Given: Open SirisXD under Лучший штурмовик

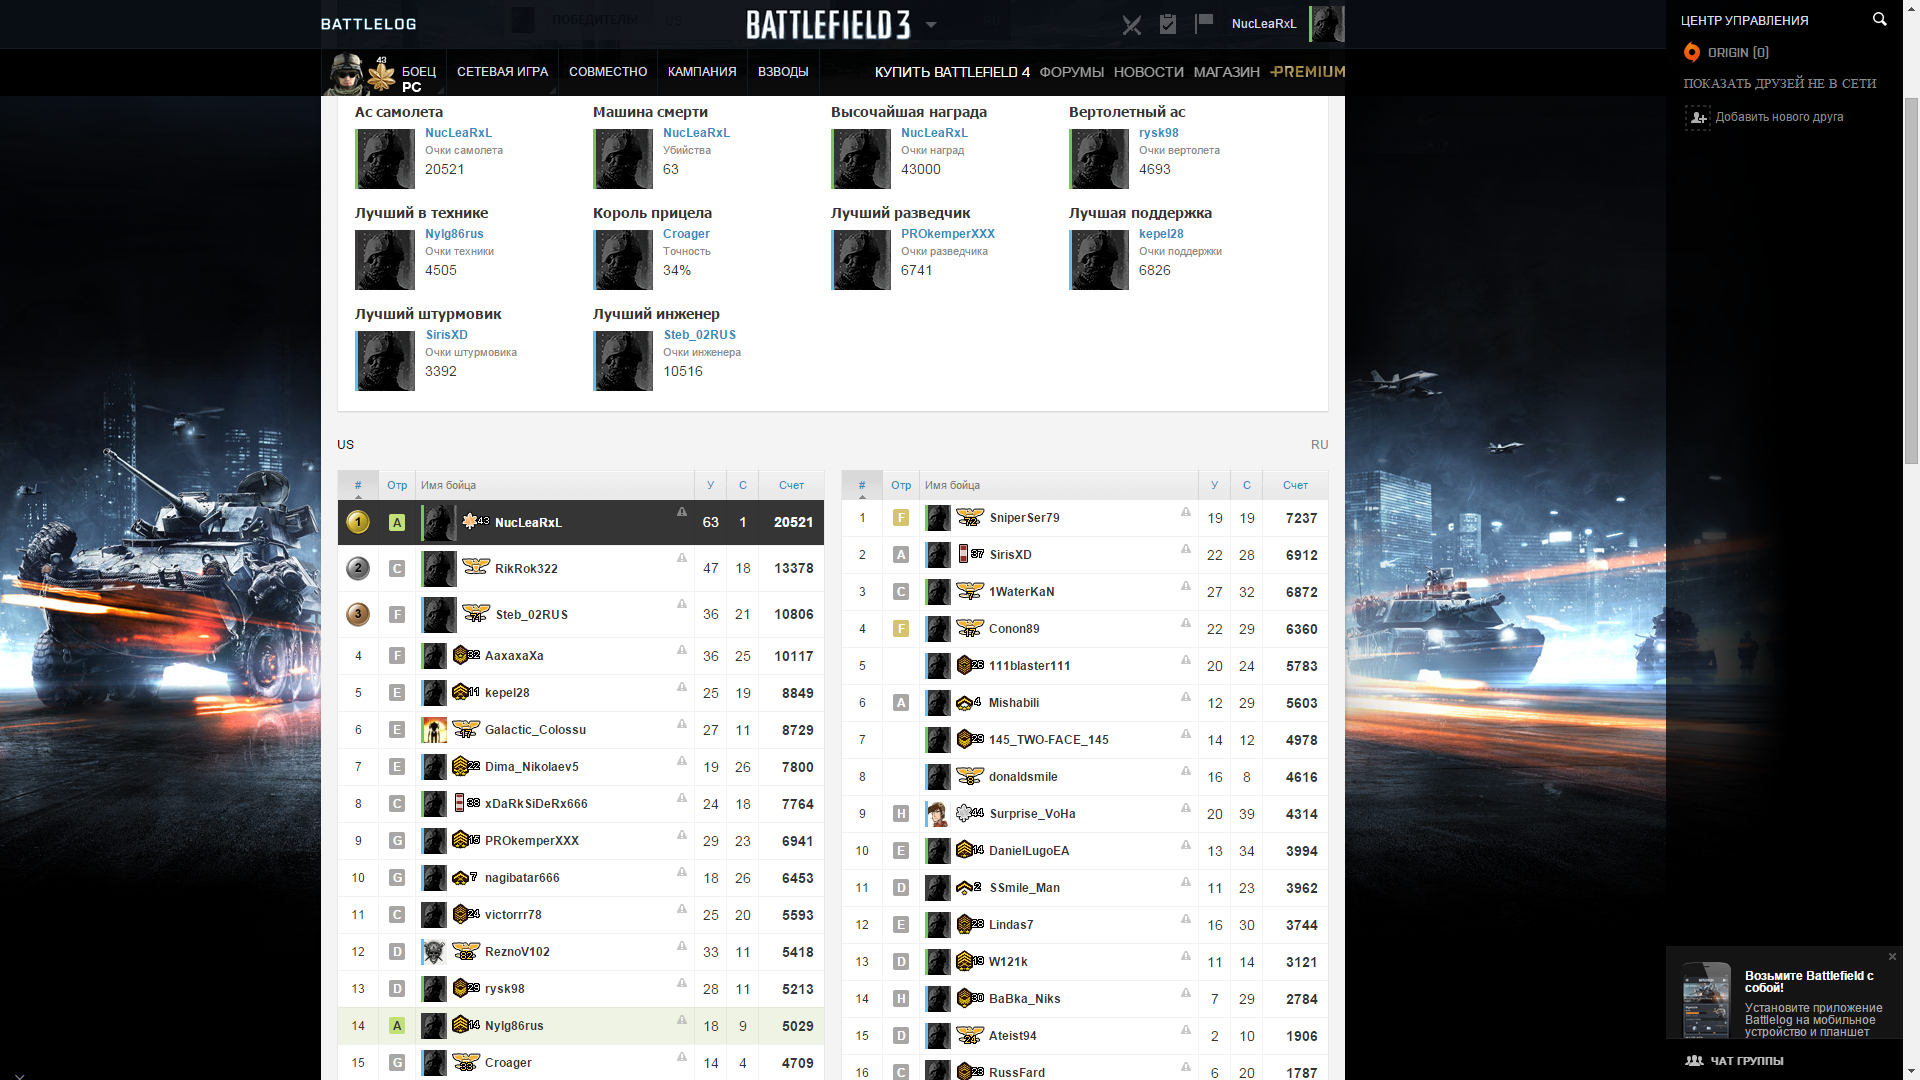Looking at the screenshot, I should [446, 335].
